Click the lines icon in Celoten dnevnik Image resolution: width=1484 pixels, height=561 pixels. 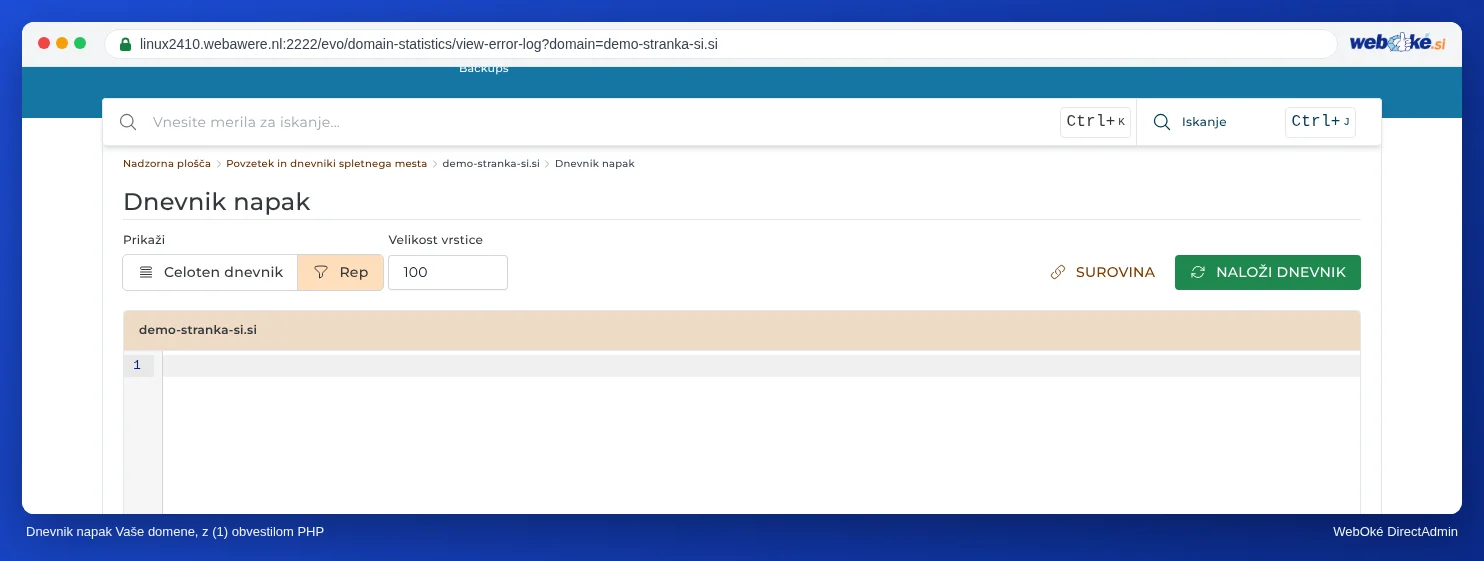point(146,272)
